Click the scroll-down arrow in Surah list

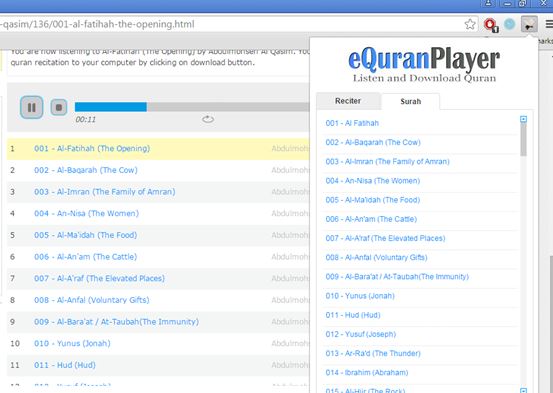[x=523, y=390]
